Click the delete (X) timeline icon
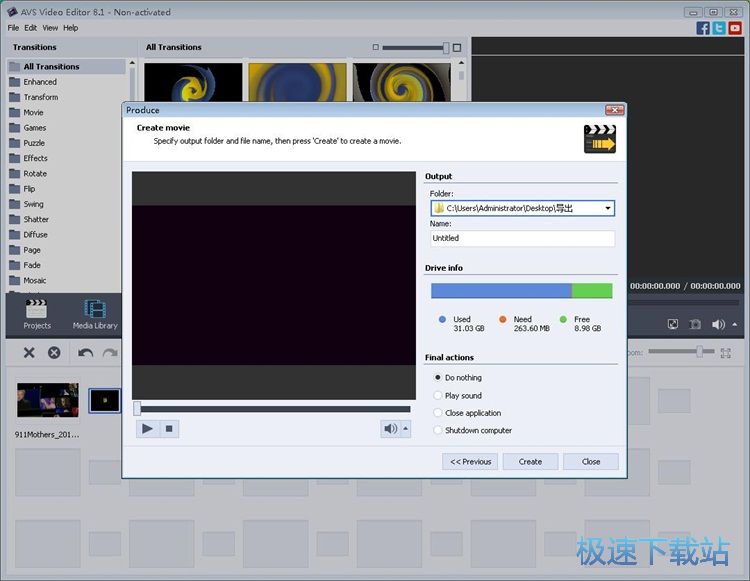The height and width of the screenshot is (581, 750). pyautogui.click(x=29, y=353)
